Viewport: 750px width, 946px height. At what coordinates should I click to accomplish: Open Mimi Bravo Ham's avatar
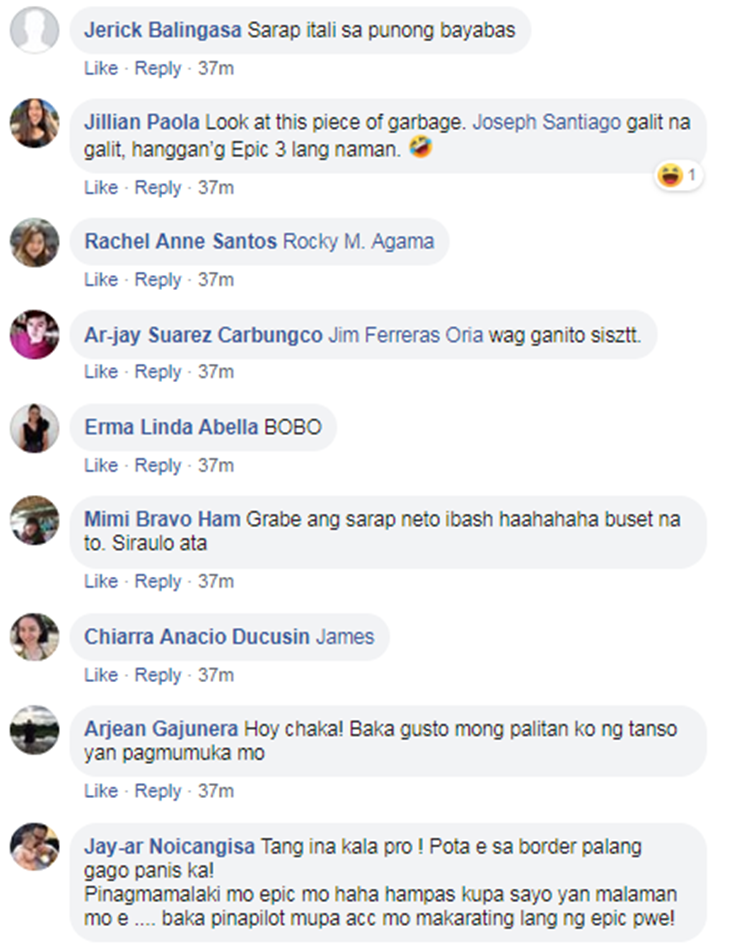(x=34, y=520)
